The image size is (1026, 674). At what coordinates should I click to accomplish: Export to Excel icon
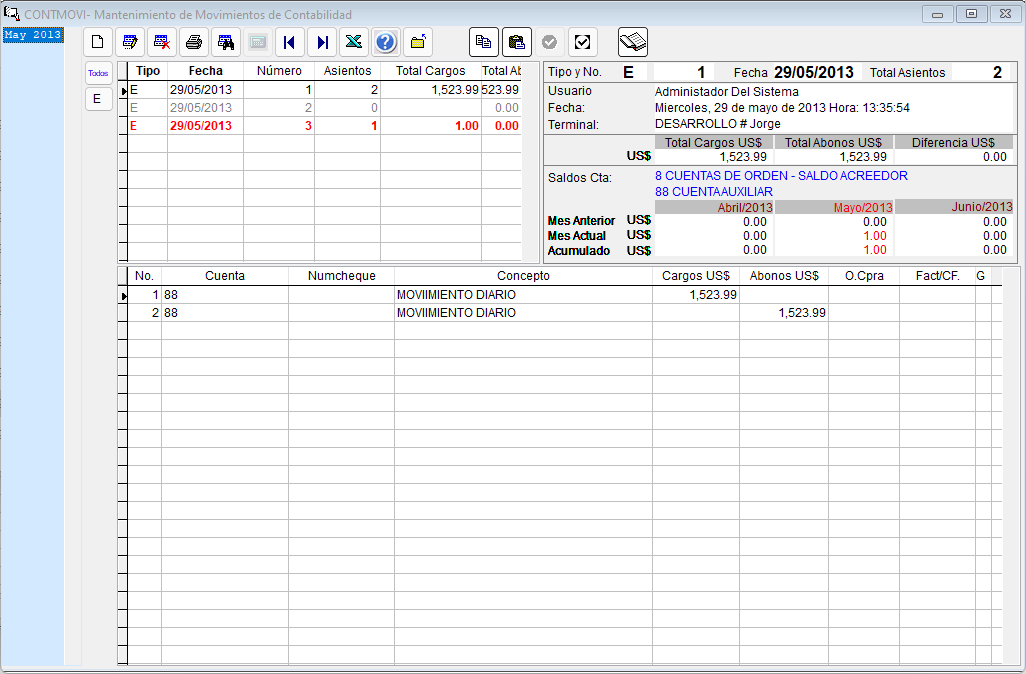pos(353,43)
